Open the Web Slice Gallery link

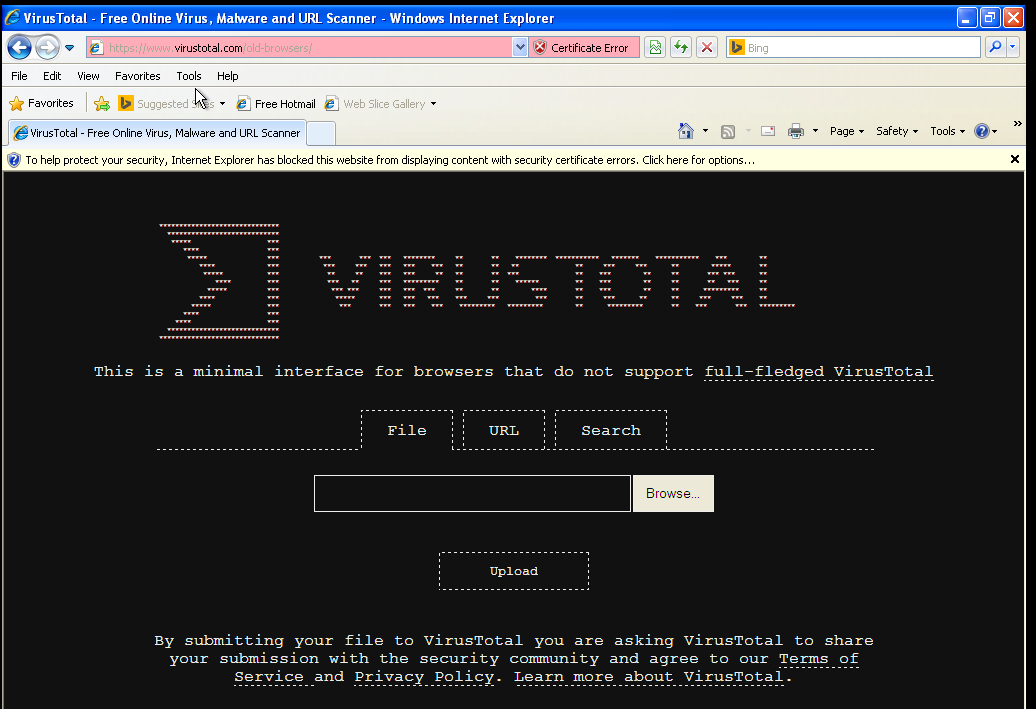click(x=375, y=104)
